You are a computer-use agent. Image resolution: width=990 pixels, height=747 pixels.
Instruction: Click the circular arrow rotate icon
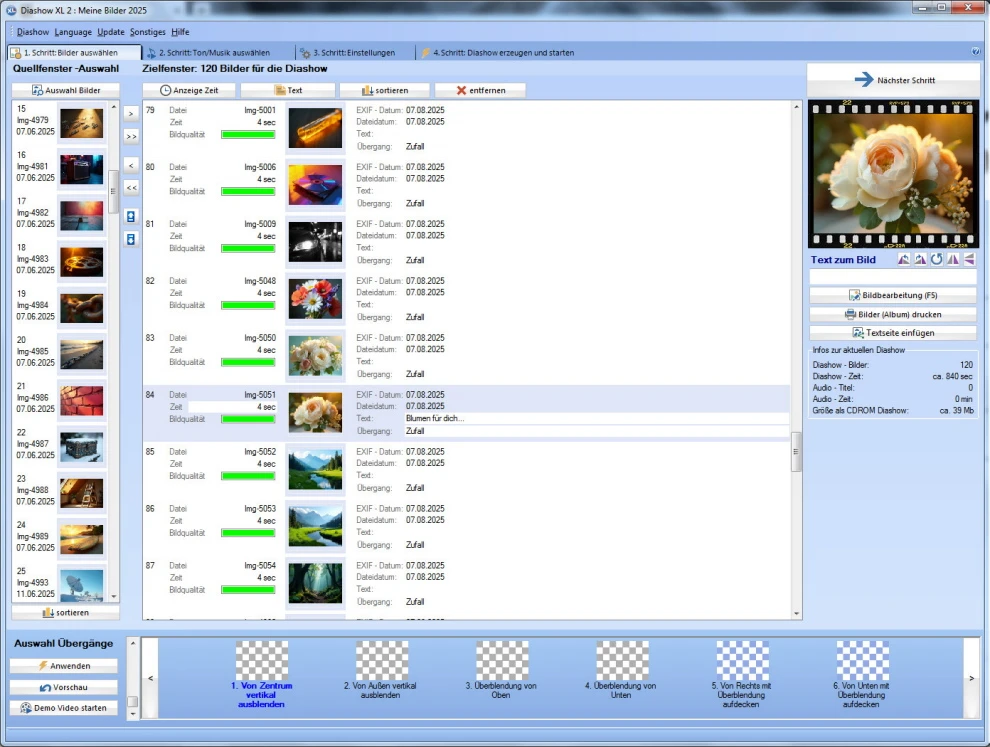[937, 260]
